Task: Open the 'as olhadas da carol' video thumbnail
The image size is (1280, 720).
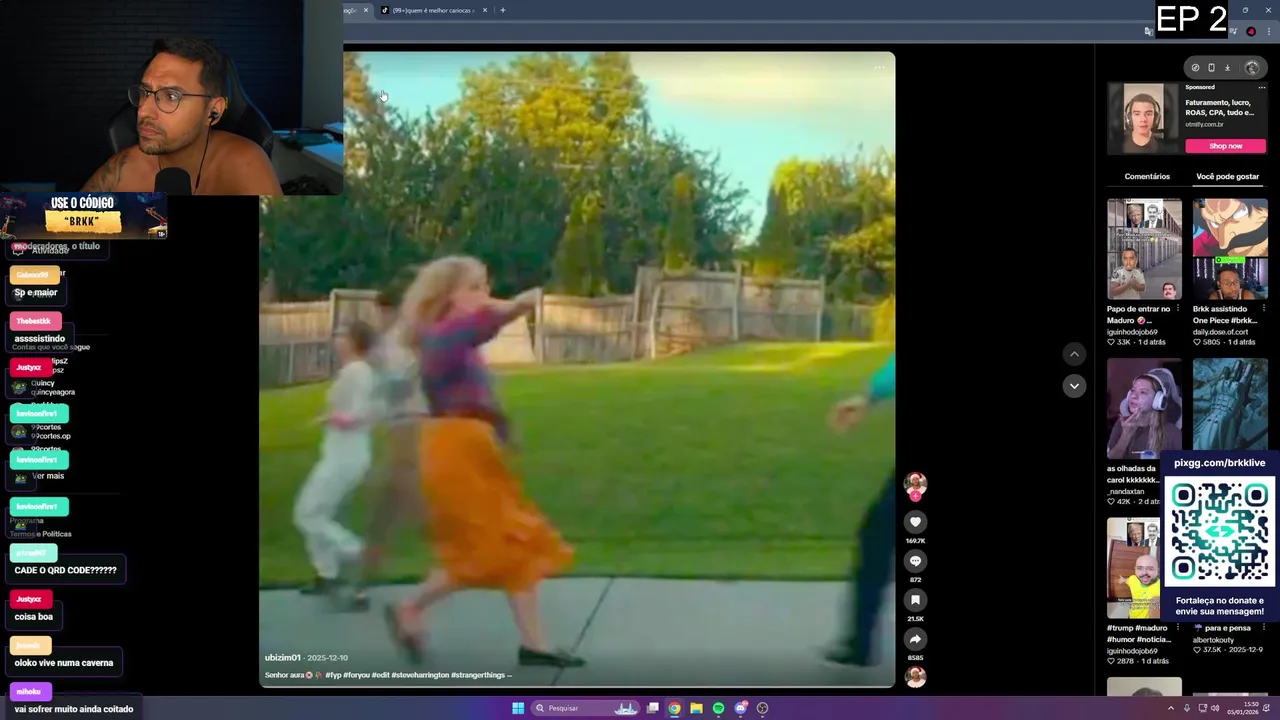Action: pos(1144,409)
